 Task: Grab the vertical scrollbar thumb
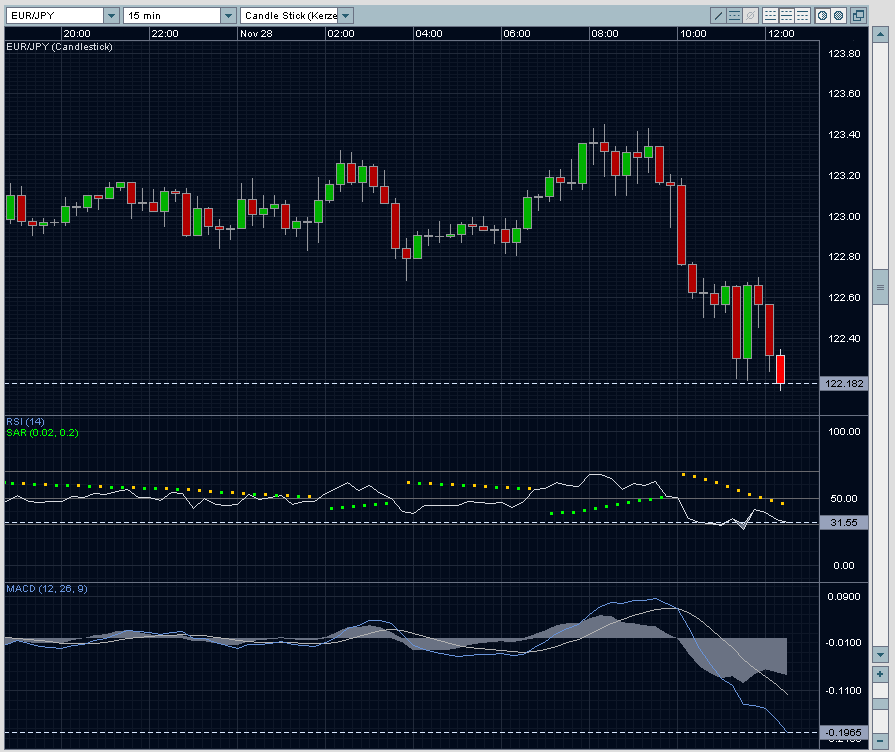point(880,287)
